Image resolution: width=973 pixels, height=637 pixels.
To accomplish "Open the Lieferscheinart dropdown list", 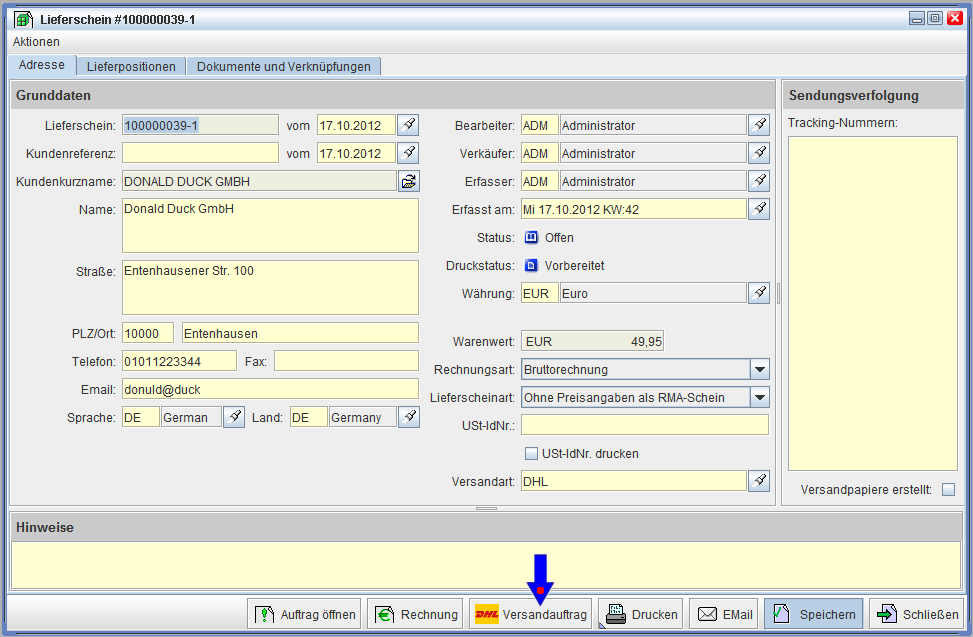I will coord(759,397).
